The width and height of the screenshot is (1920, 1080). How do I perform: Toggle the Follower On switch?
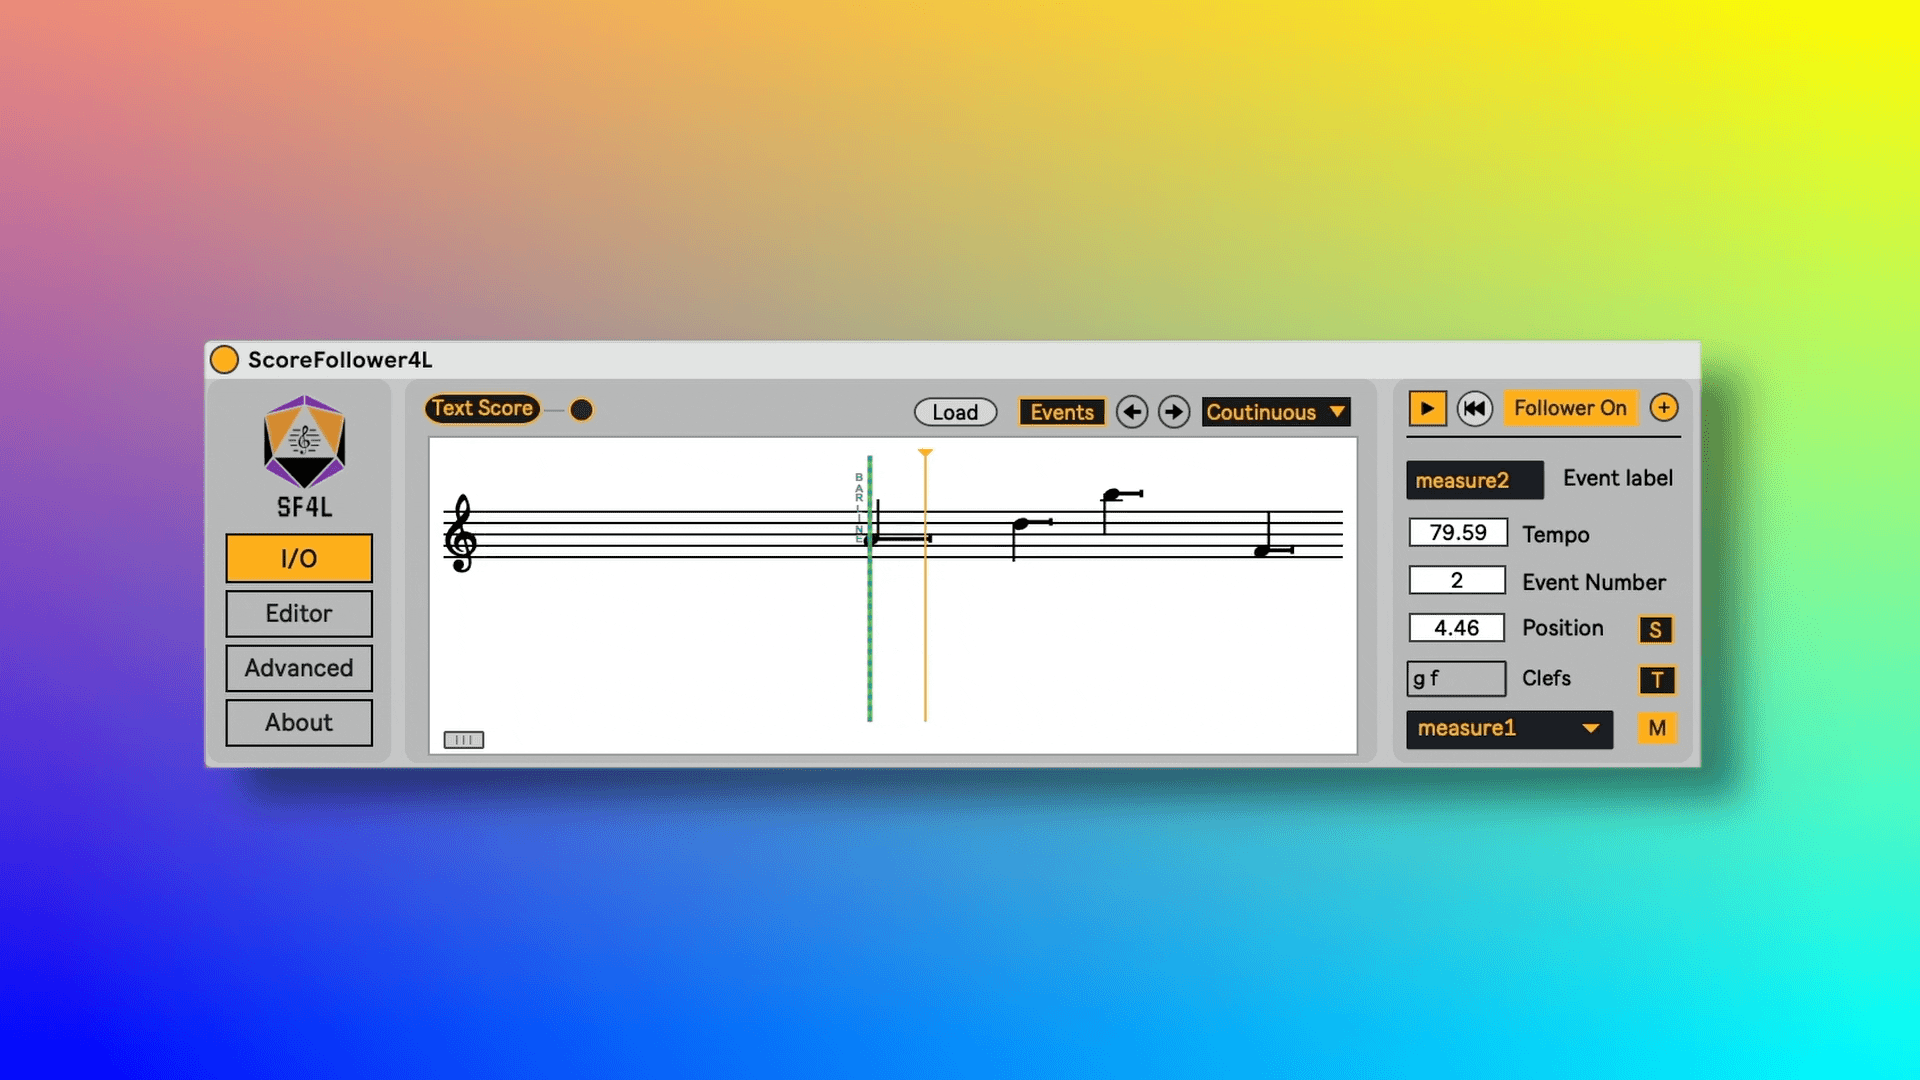pyautogui.click(x=1569, y=408)
